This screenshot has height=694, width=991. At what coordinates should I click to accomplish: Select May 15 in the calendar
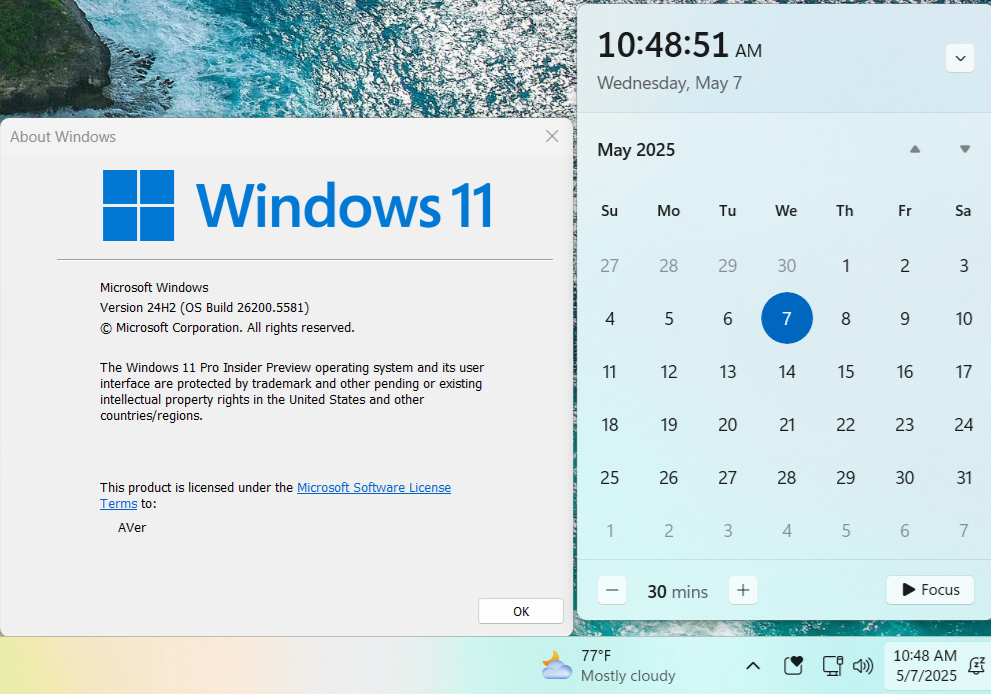pyautogui.click(x=846, y=372)
